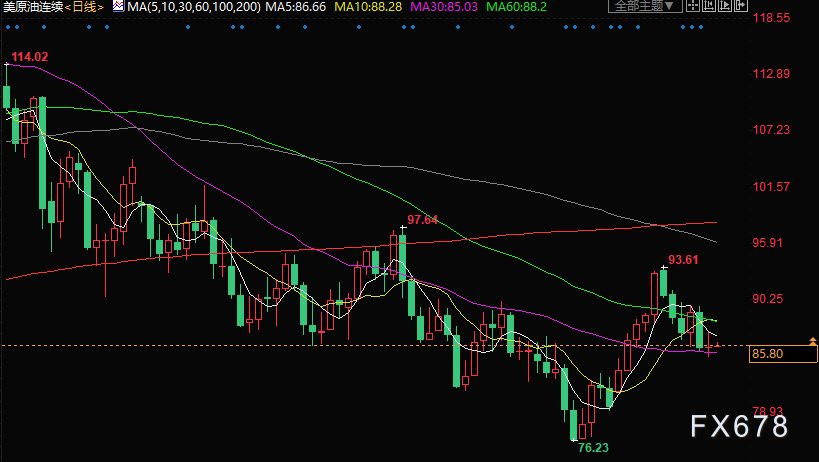Screen dimensions: 819x462
Task: Click the 118.55 axis price label
Action: (771, 18)
